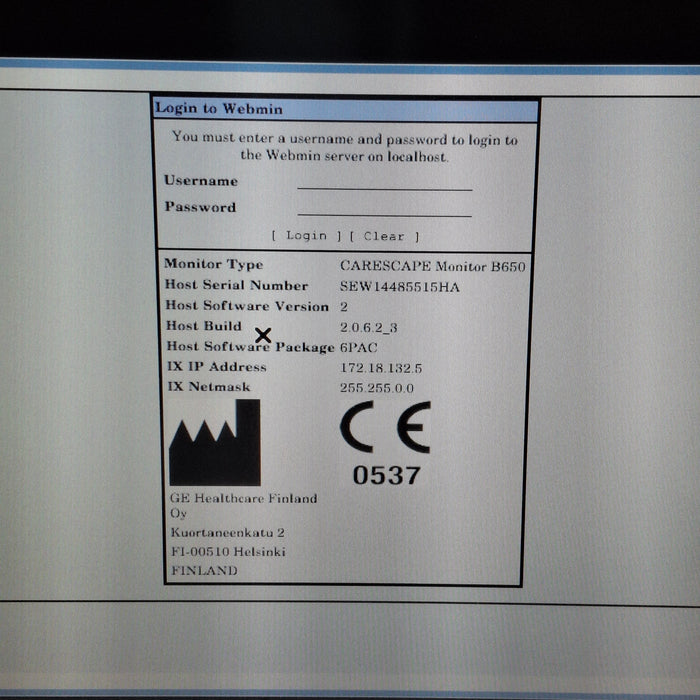The width and height of the screenshot is (700, 700).
Task: Focus the Password input field
Action: 384,207
